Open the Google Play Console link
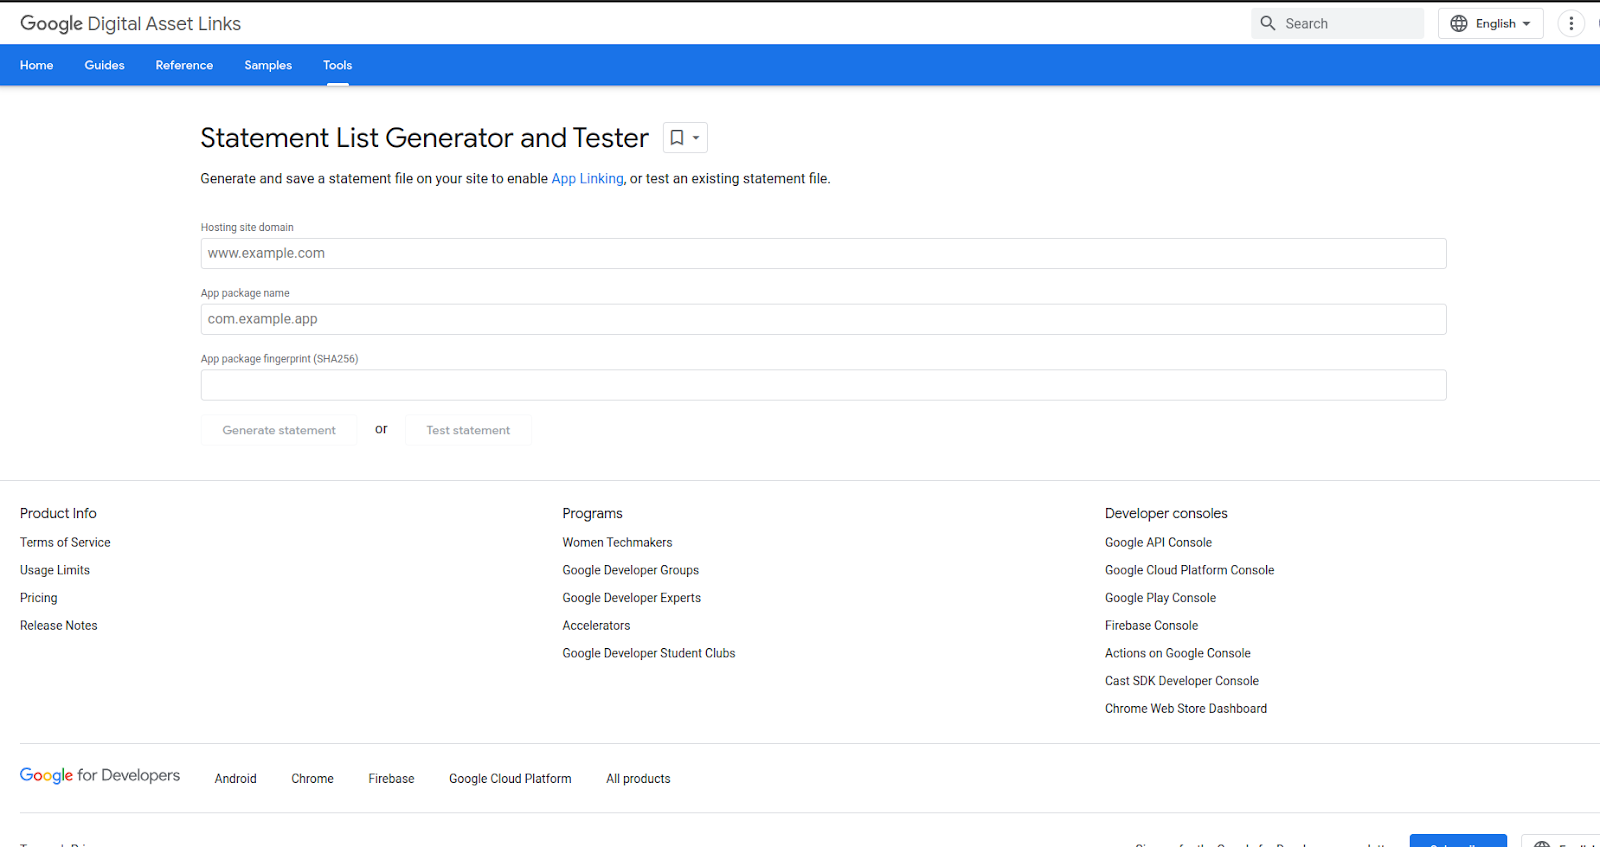The height and width of the screenshot is (847, 1600). tap(1160, 598)
